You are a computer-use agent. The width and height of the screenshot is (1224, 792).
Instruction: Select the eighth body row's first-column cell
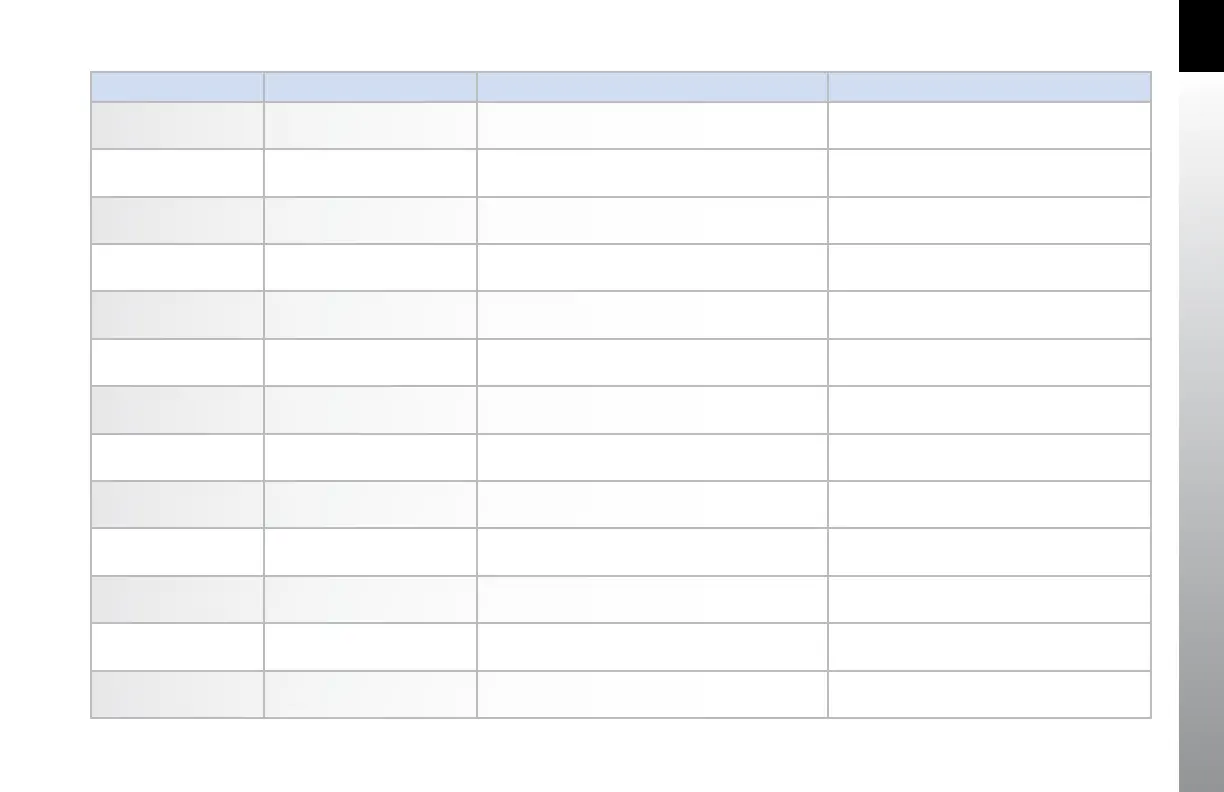(x=177, y=457)
